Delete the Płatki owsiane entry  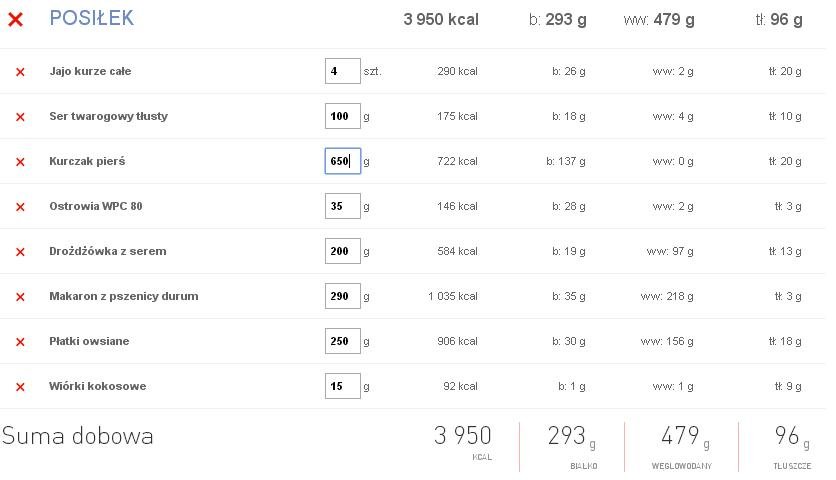(x=20, y=342)
